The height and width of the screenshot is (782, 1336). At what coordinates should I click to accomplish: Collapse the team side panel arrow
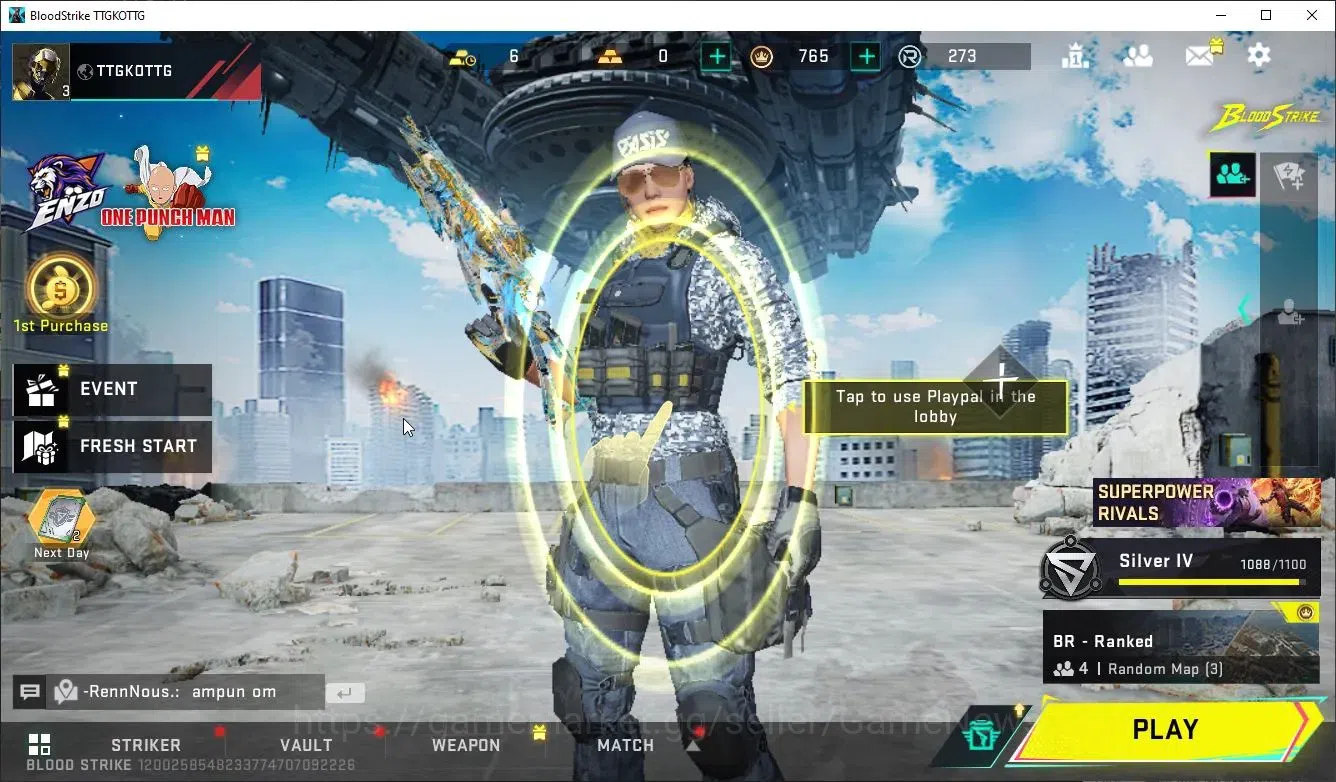coord(1245,309)
